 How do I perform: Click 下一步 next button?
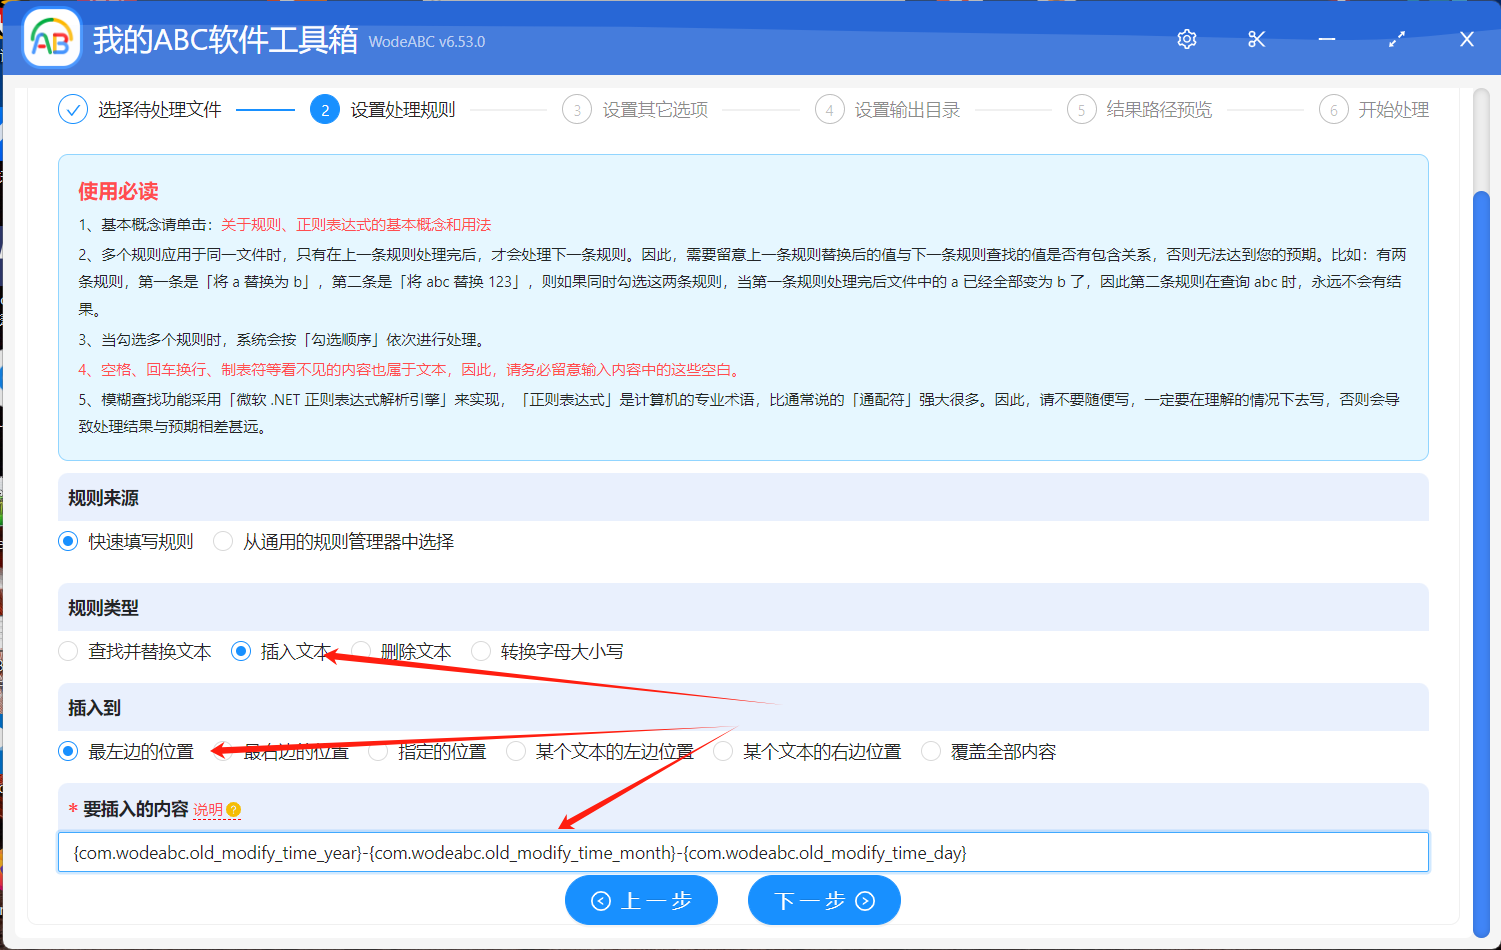point(824,900)
